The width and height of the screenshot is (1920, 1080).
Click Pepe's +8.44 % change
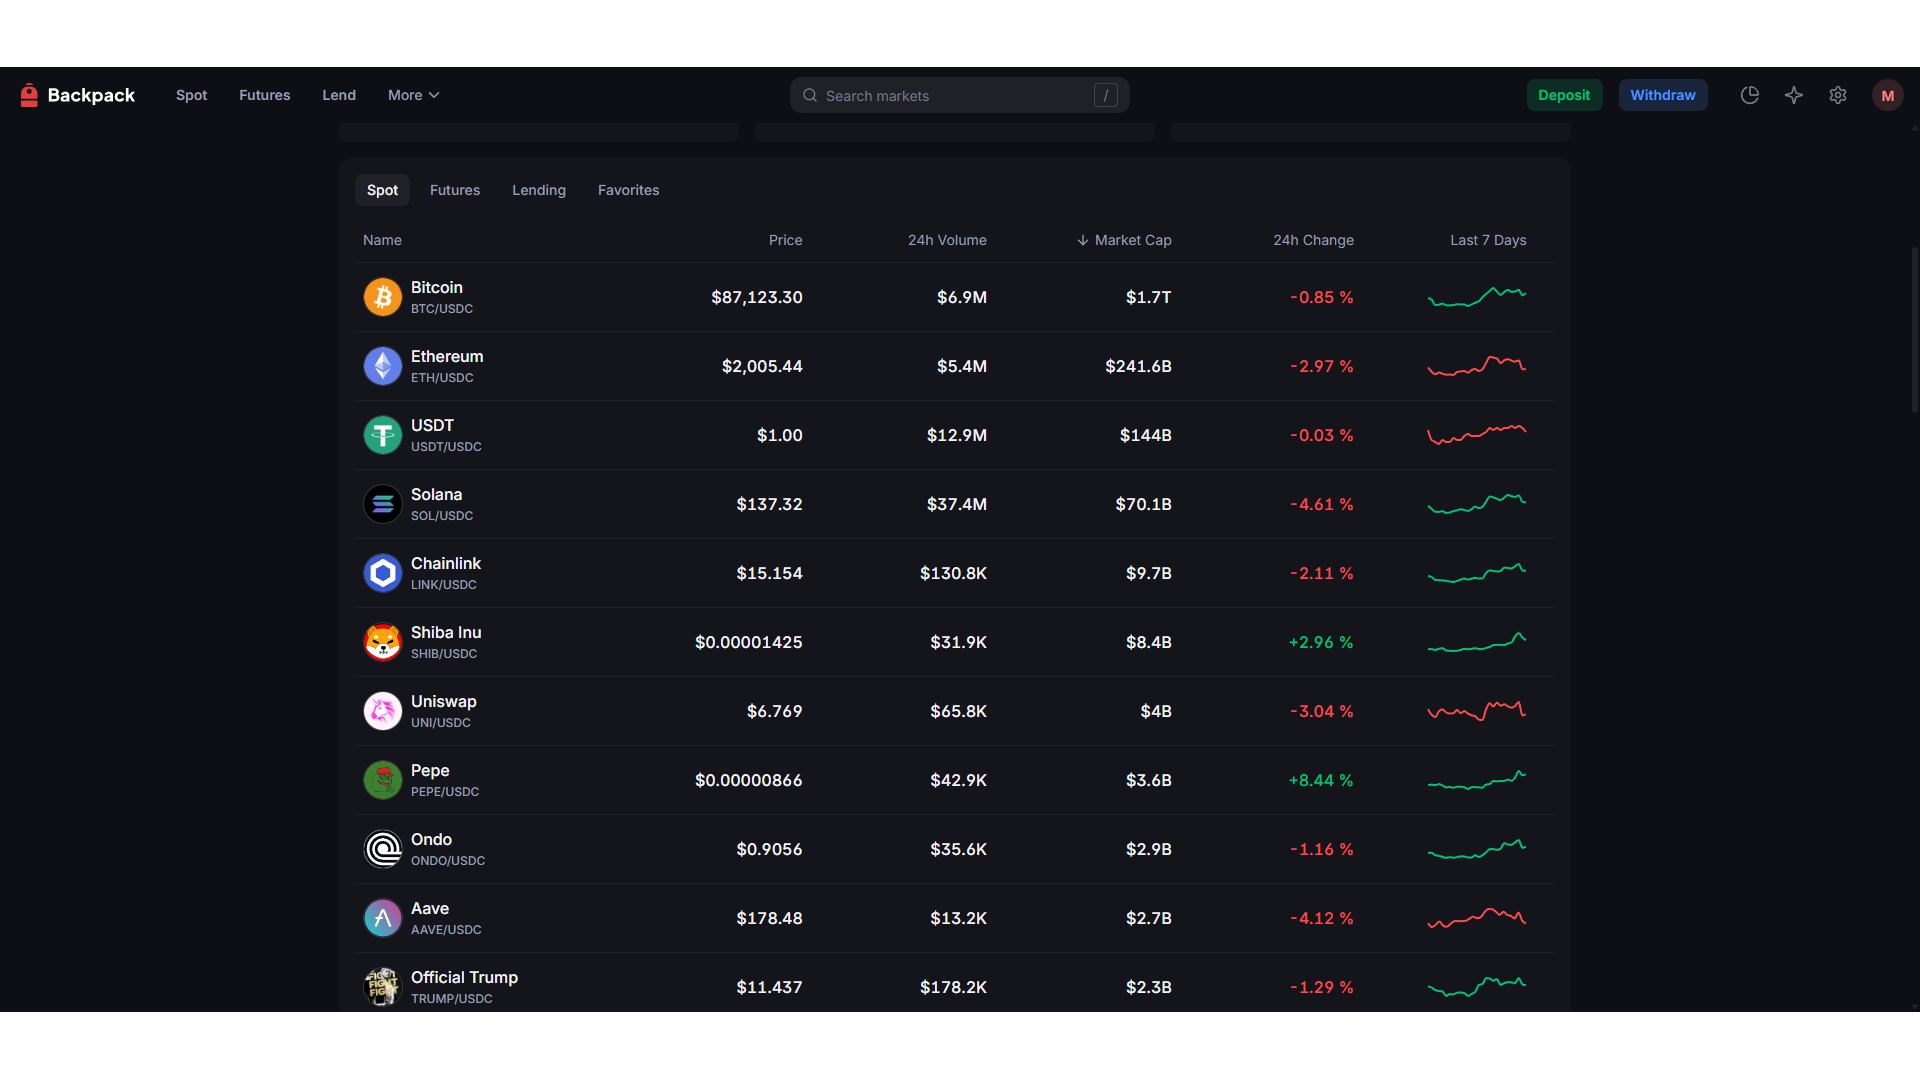(1321, 780)
